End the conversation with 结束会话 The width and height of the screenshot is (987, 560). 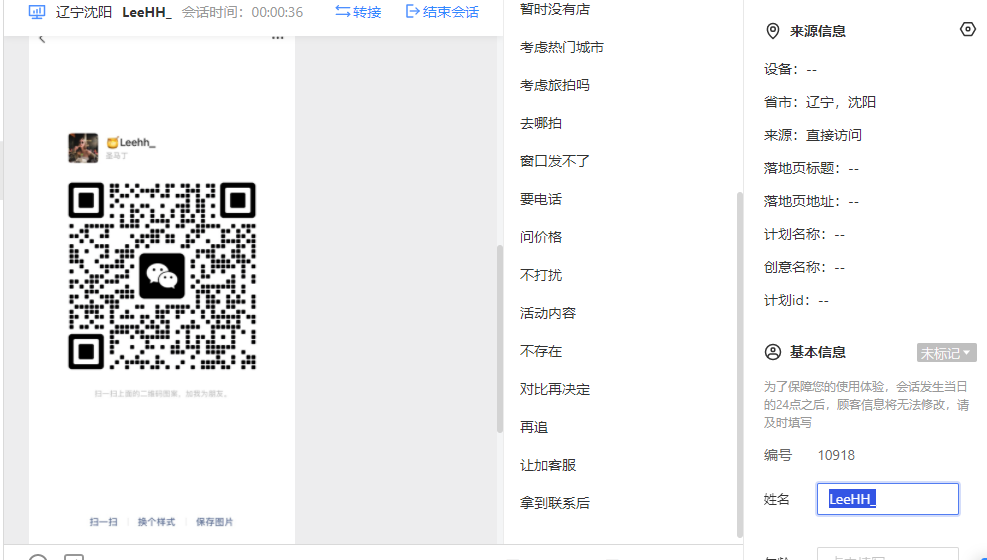(443, 12)
